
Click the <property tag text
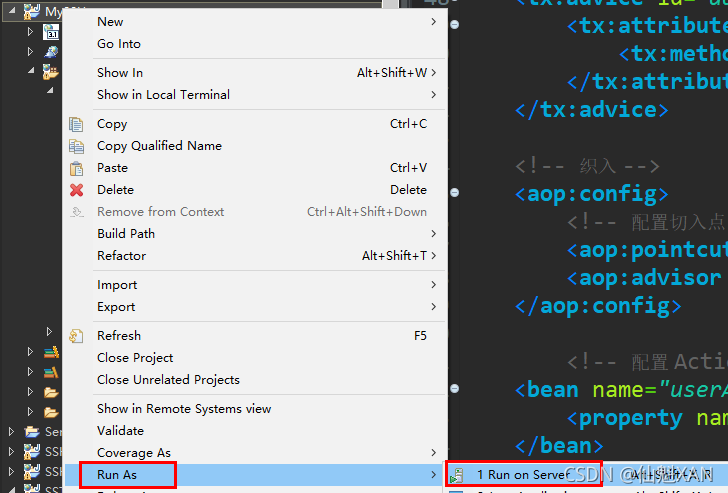[x=625, y=418]
